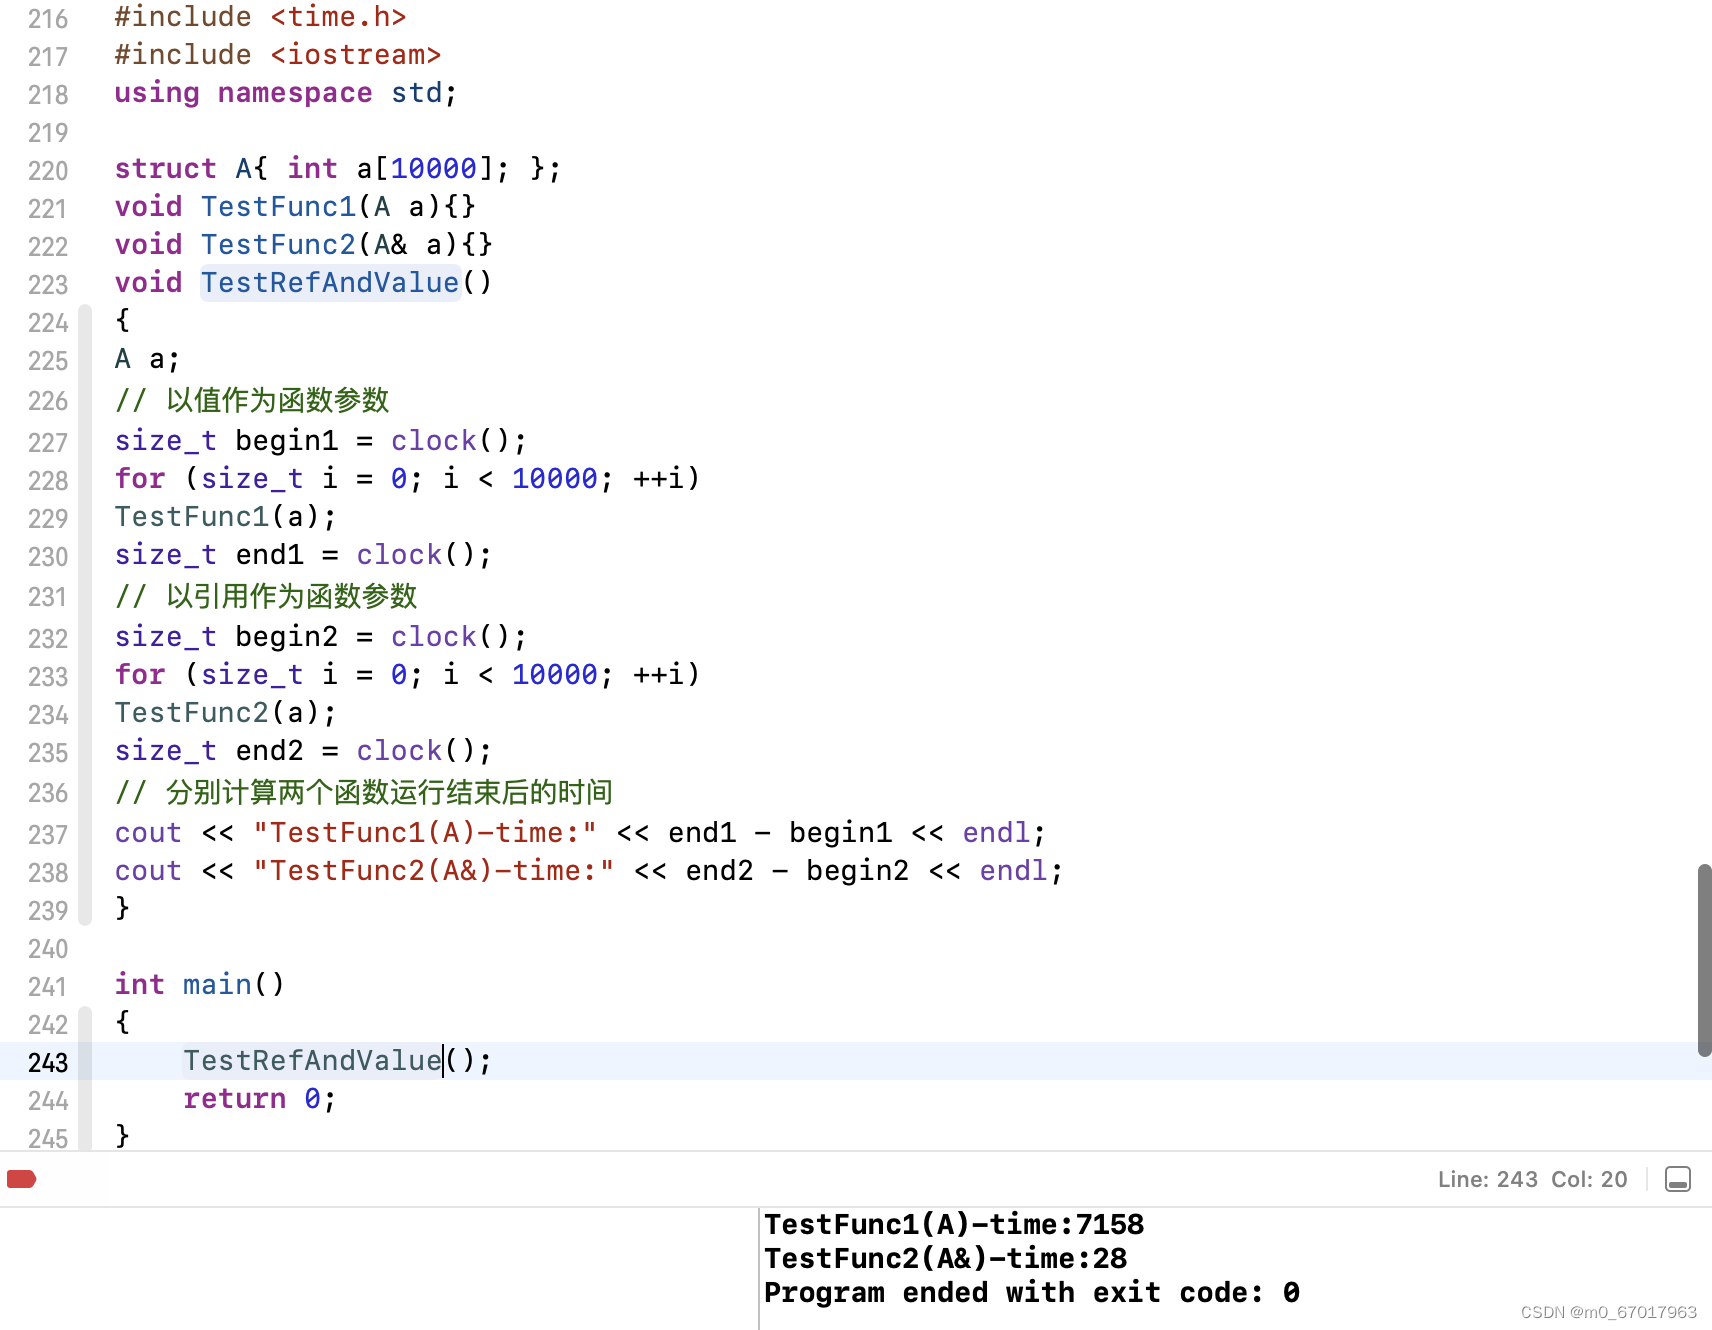Click the begin2 = clock() statement
1712x1330 pixels.
(x=321, y=637)
